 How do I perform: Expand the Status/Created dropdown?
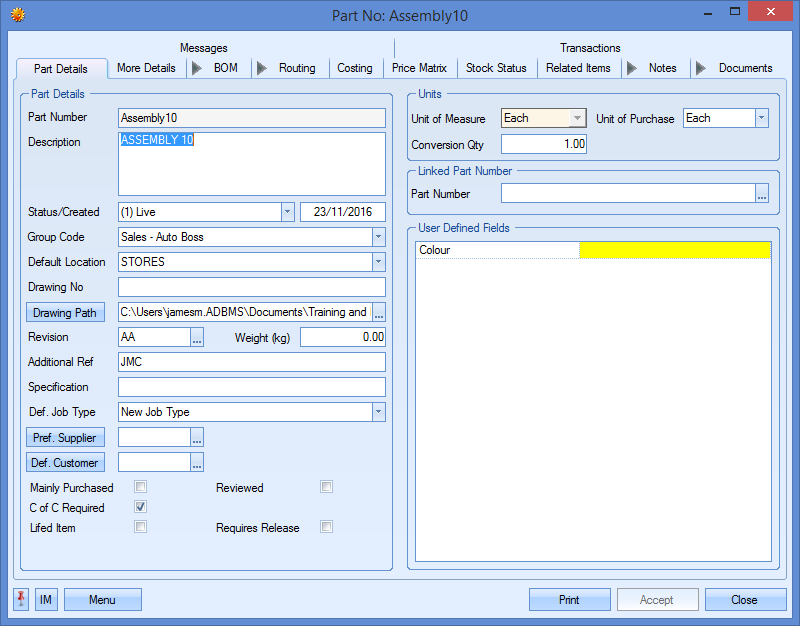[x=287, y=212]
